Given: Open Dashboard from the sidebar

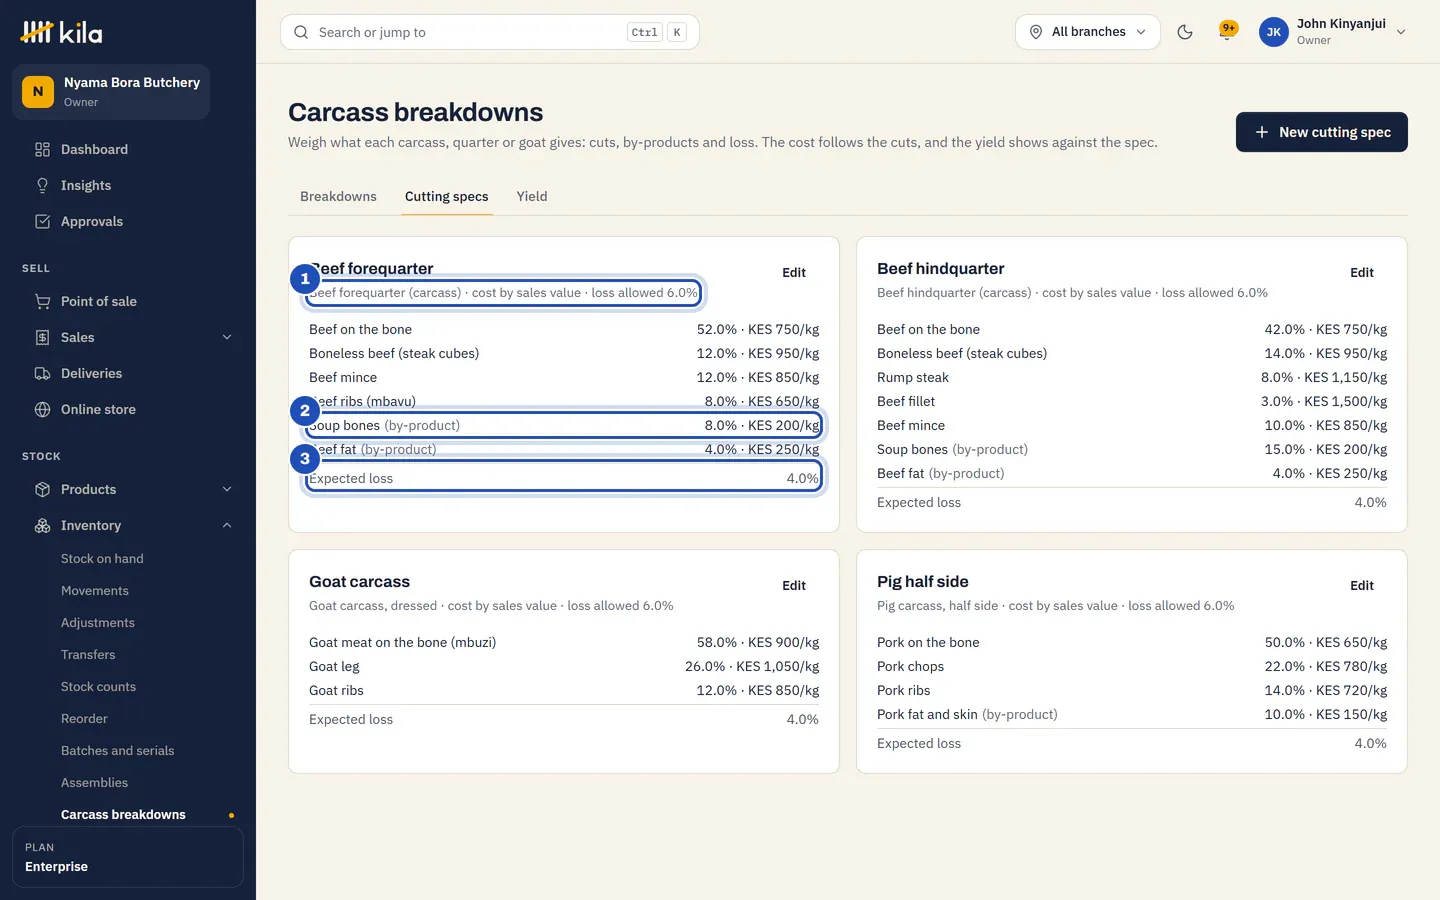Looking at the screenshot, I should coord(127,149).
